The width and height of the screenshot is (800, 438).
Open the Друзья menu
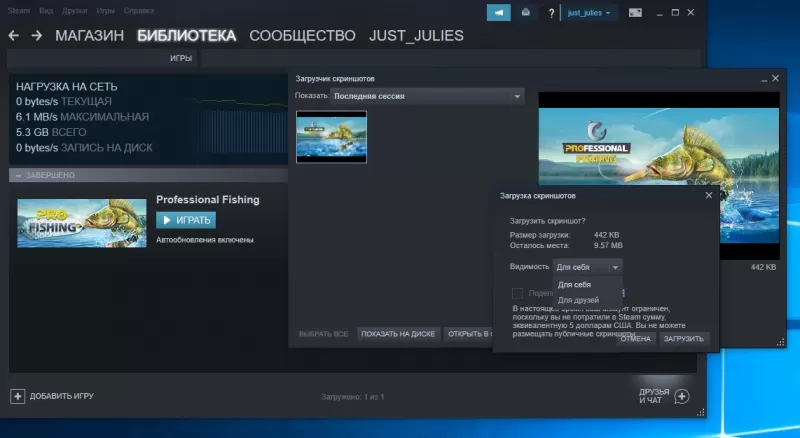(x=74, y=11)
